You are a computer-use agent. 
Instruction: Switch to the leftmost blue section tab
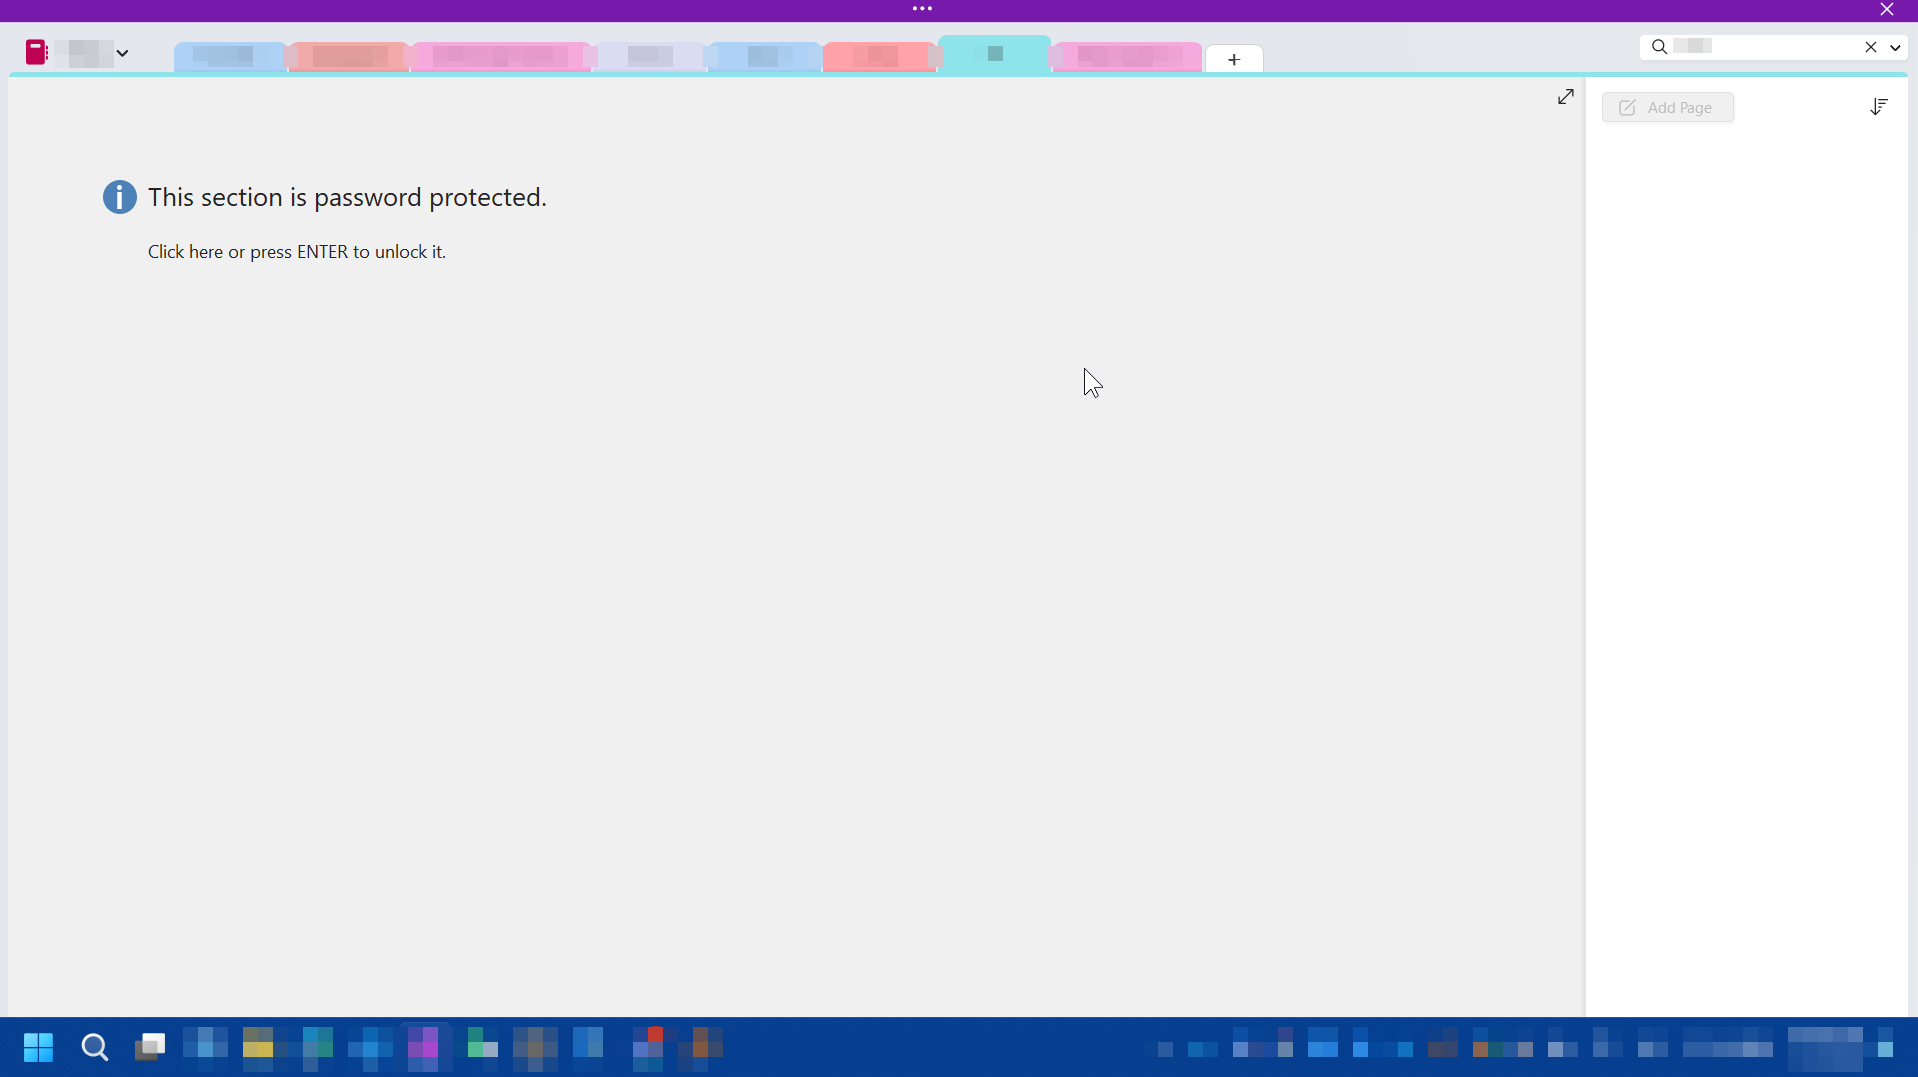(229, 57)
